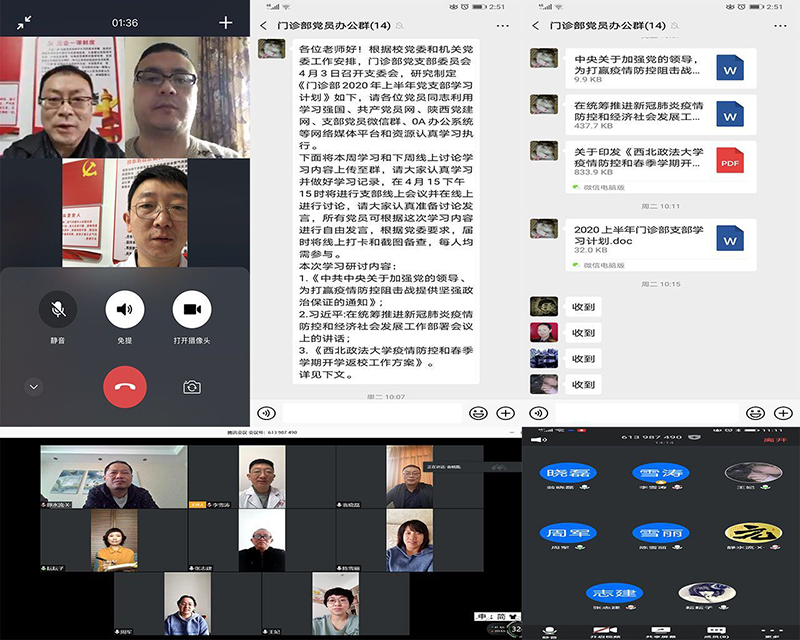Select the 晓磊 participant tile in the meeting
This screenshot has width=800, height=640.
click(x=567, y=474)
